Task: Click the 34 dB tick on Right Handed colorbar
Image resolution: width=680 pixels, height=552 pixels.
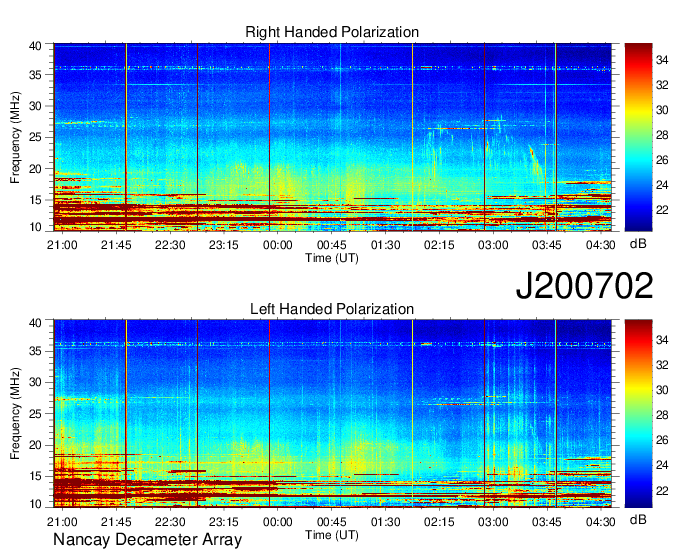Action: coord(662,61)
